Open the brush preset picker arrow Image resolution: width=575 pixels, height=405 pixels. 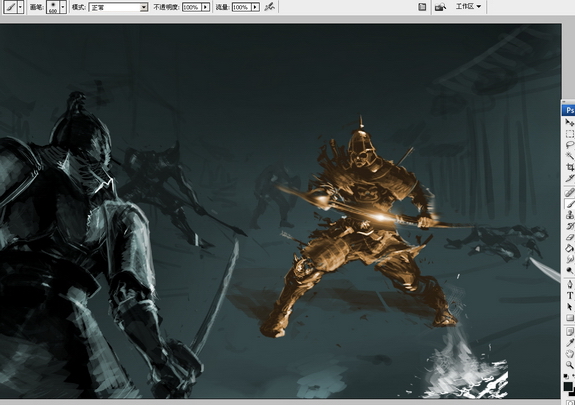coord(63,7)
